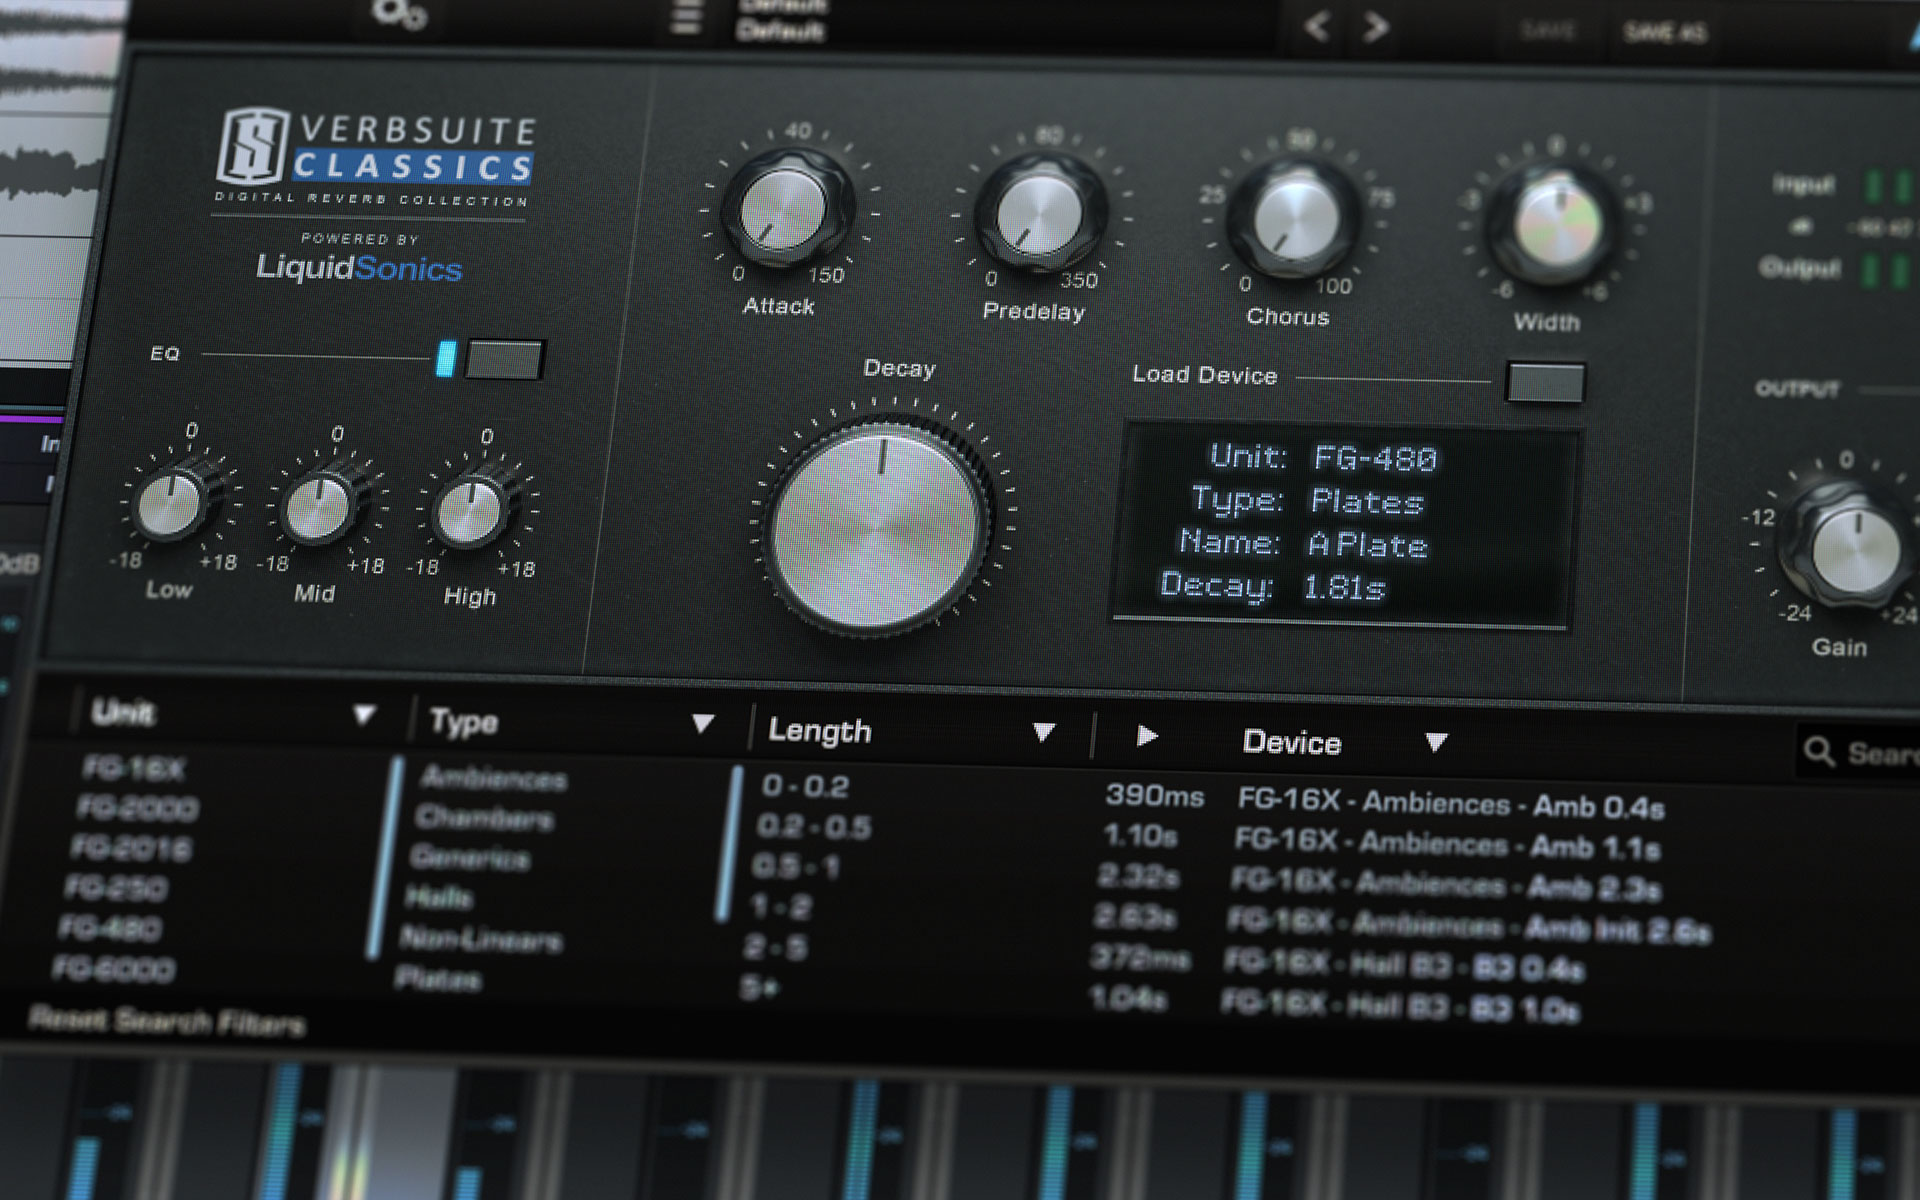Click the Low EQ knob

171,503
